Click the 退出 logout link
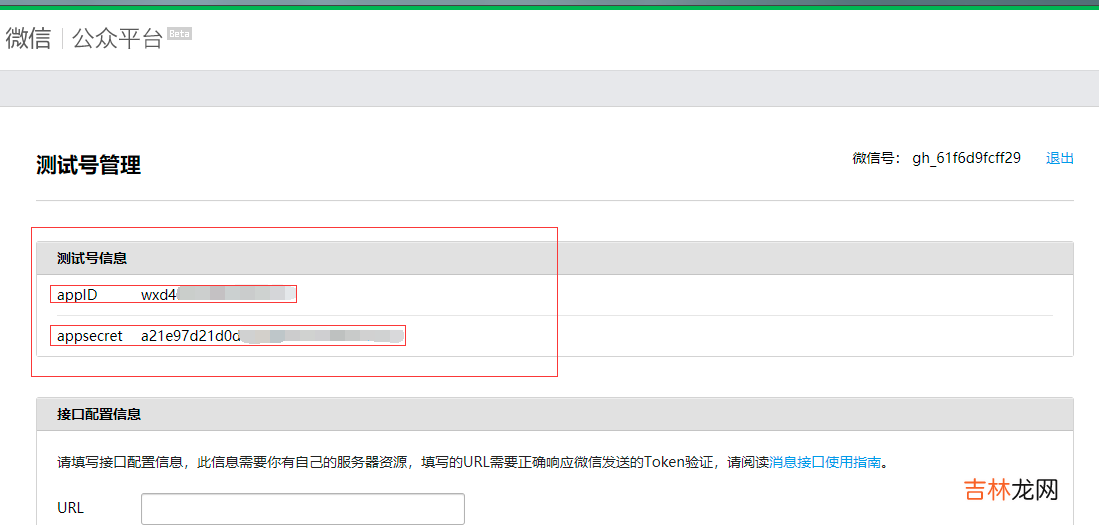 click(x=1059, y=158)
